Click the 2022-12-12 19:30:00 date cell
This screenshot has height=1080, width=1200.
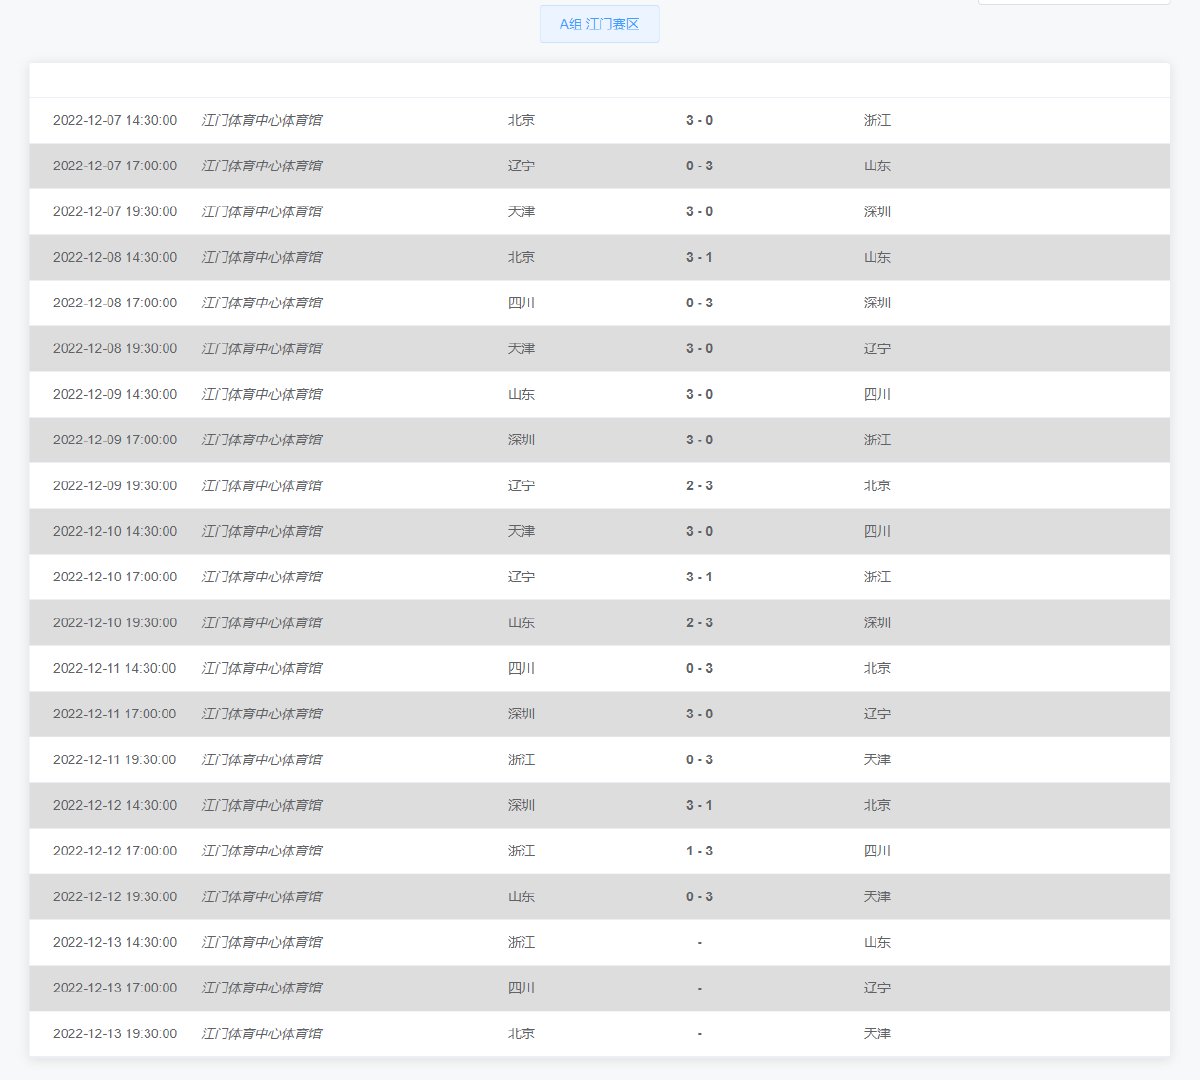click(115, 897)
